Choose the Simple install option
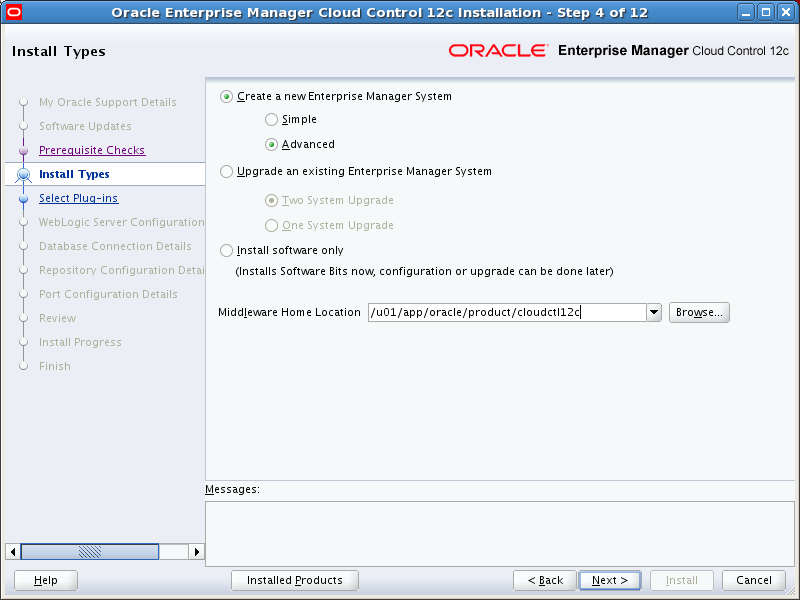 click(271, 119)
